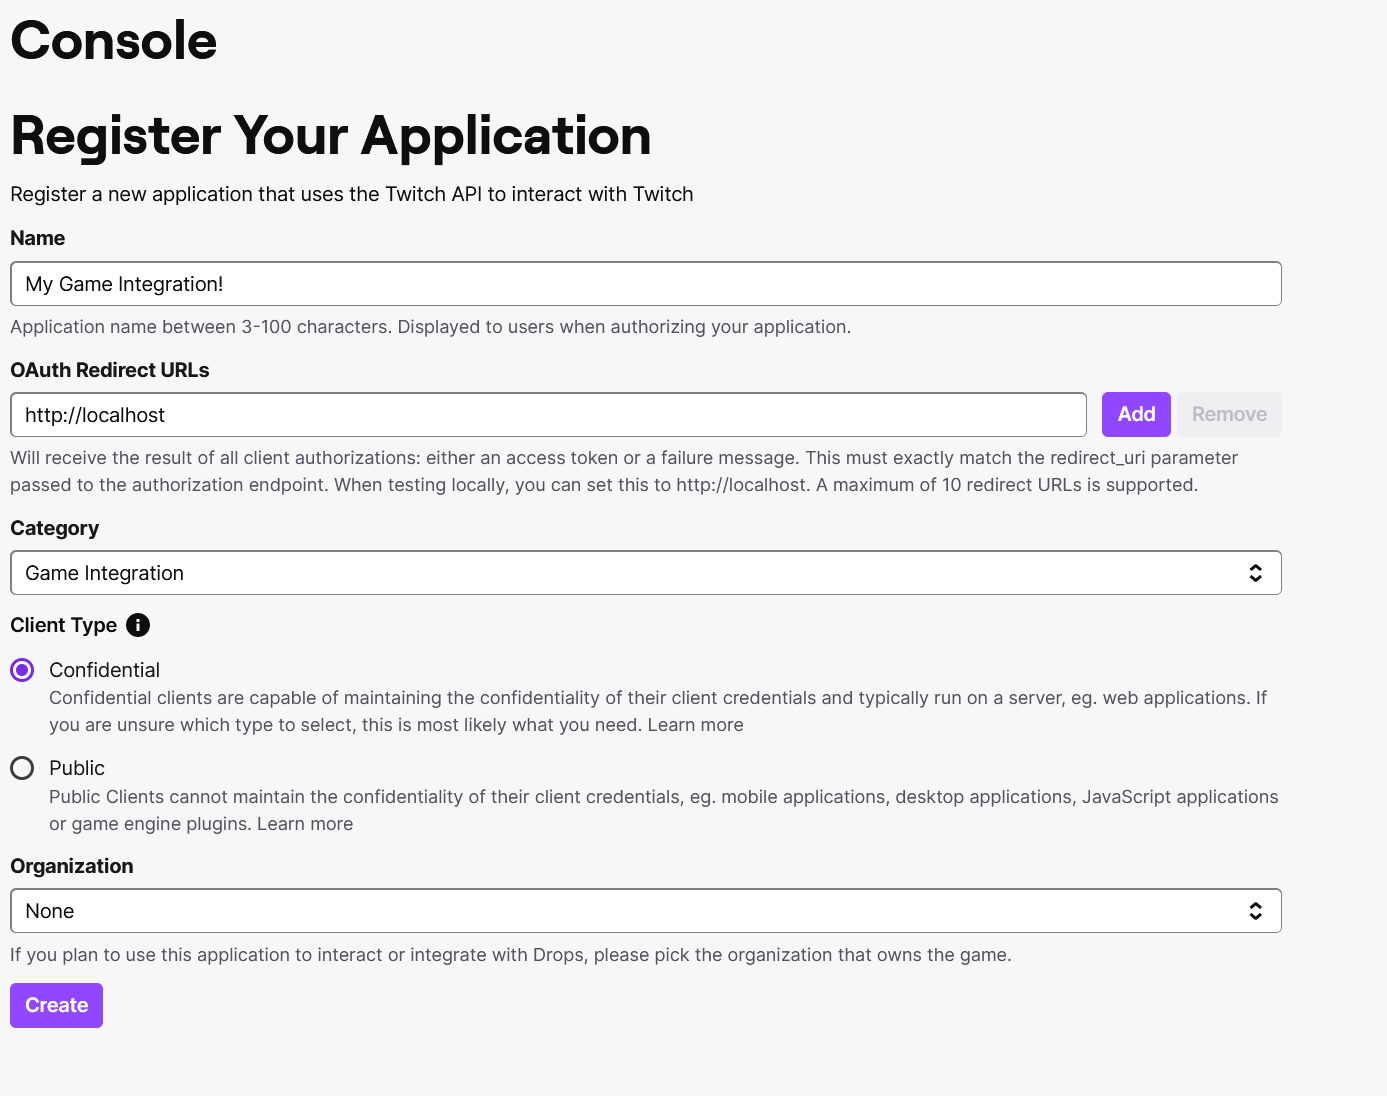The height and width of the screenshot is (1096, 1387).
Task: Click the 'Confidential' option label text
Action: point(104,670)
